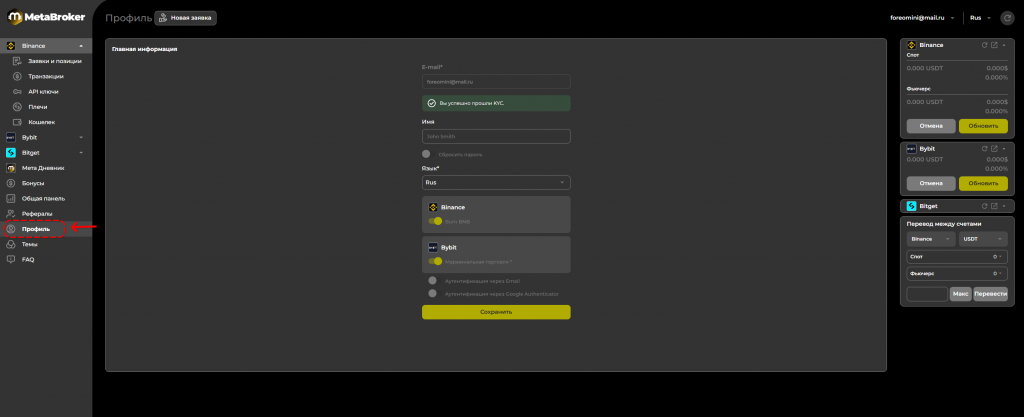Click the round refresh icon in top bar
The width and height of the screenshot is (1024, 417).
coord(1008,18)
